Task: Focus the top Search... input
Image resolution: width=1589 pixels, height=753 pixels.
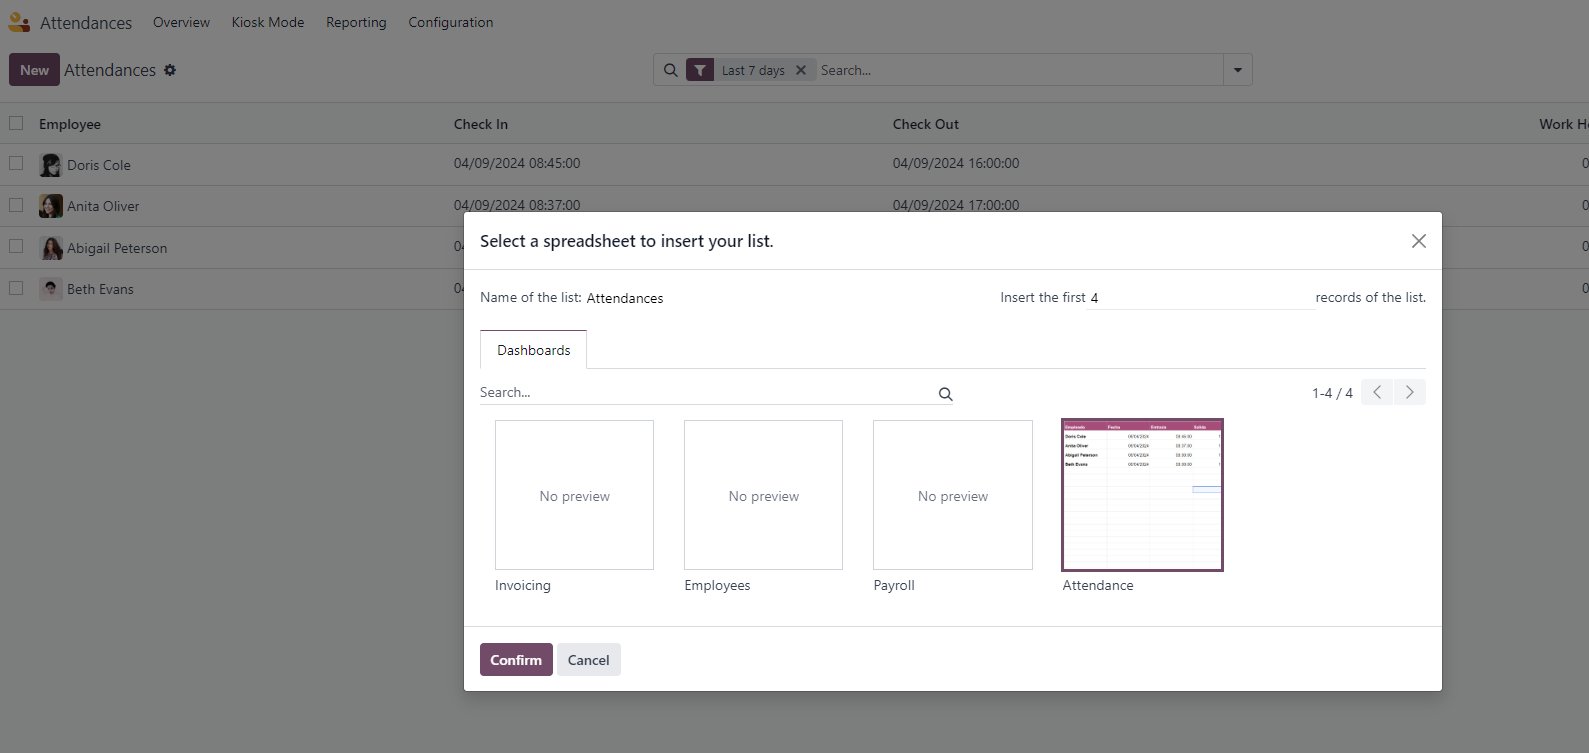Action: (1020, 70)
